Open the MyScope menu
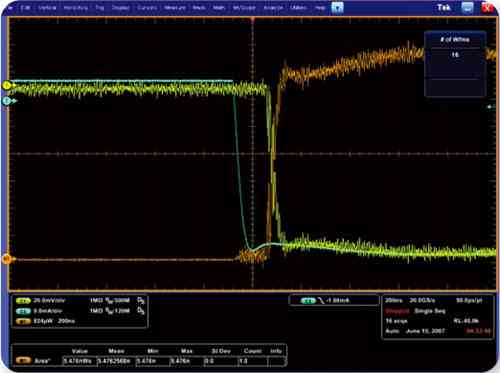The height and width of the screenshot is (373, 500). 244,7
